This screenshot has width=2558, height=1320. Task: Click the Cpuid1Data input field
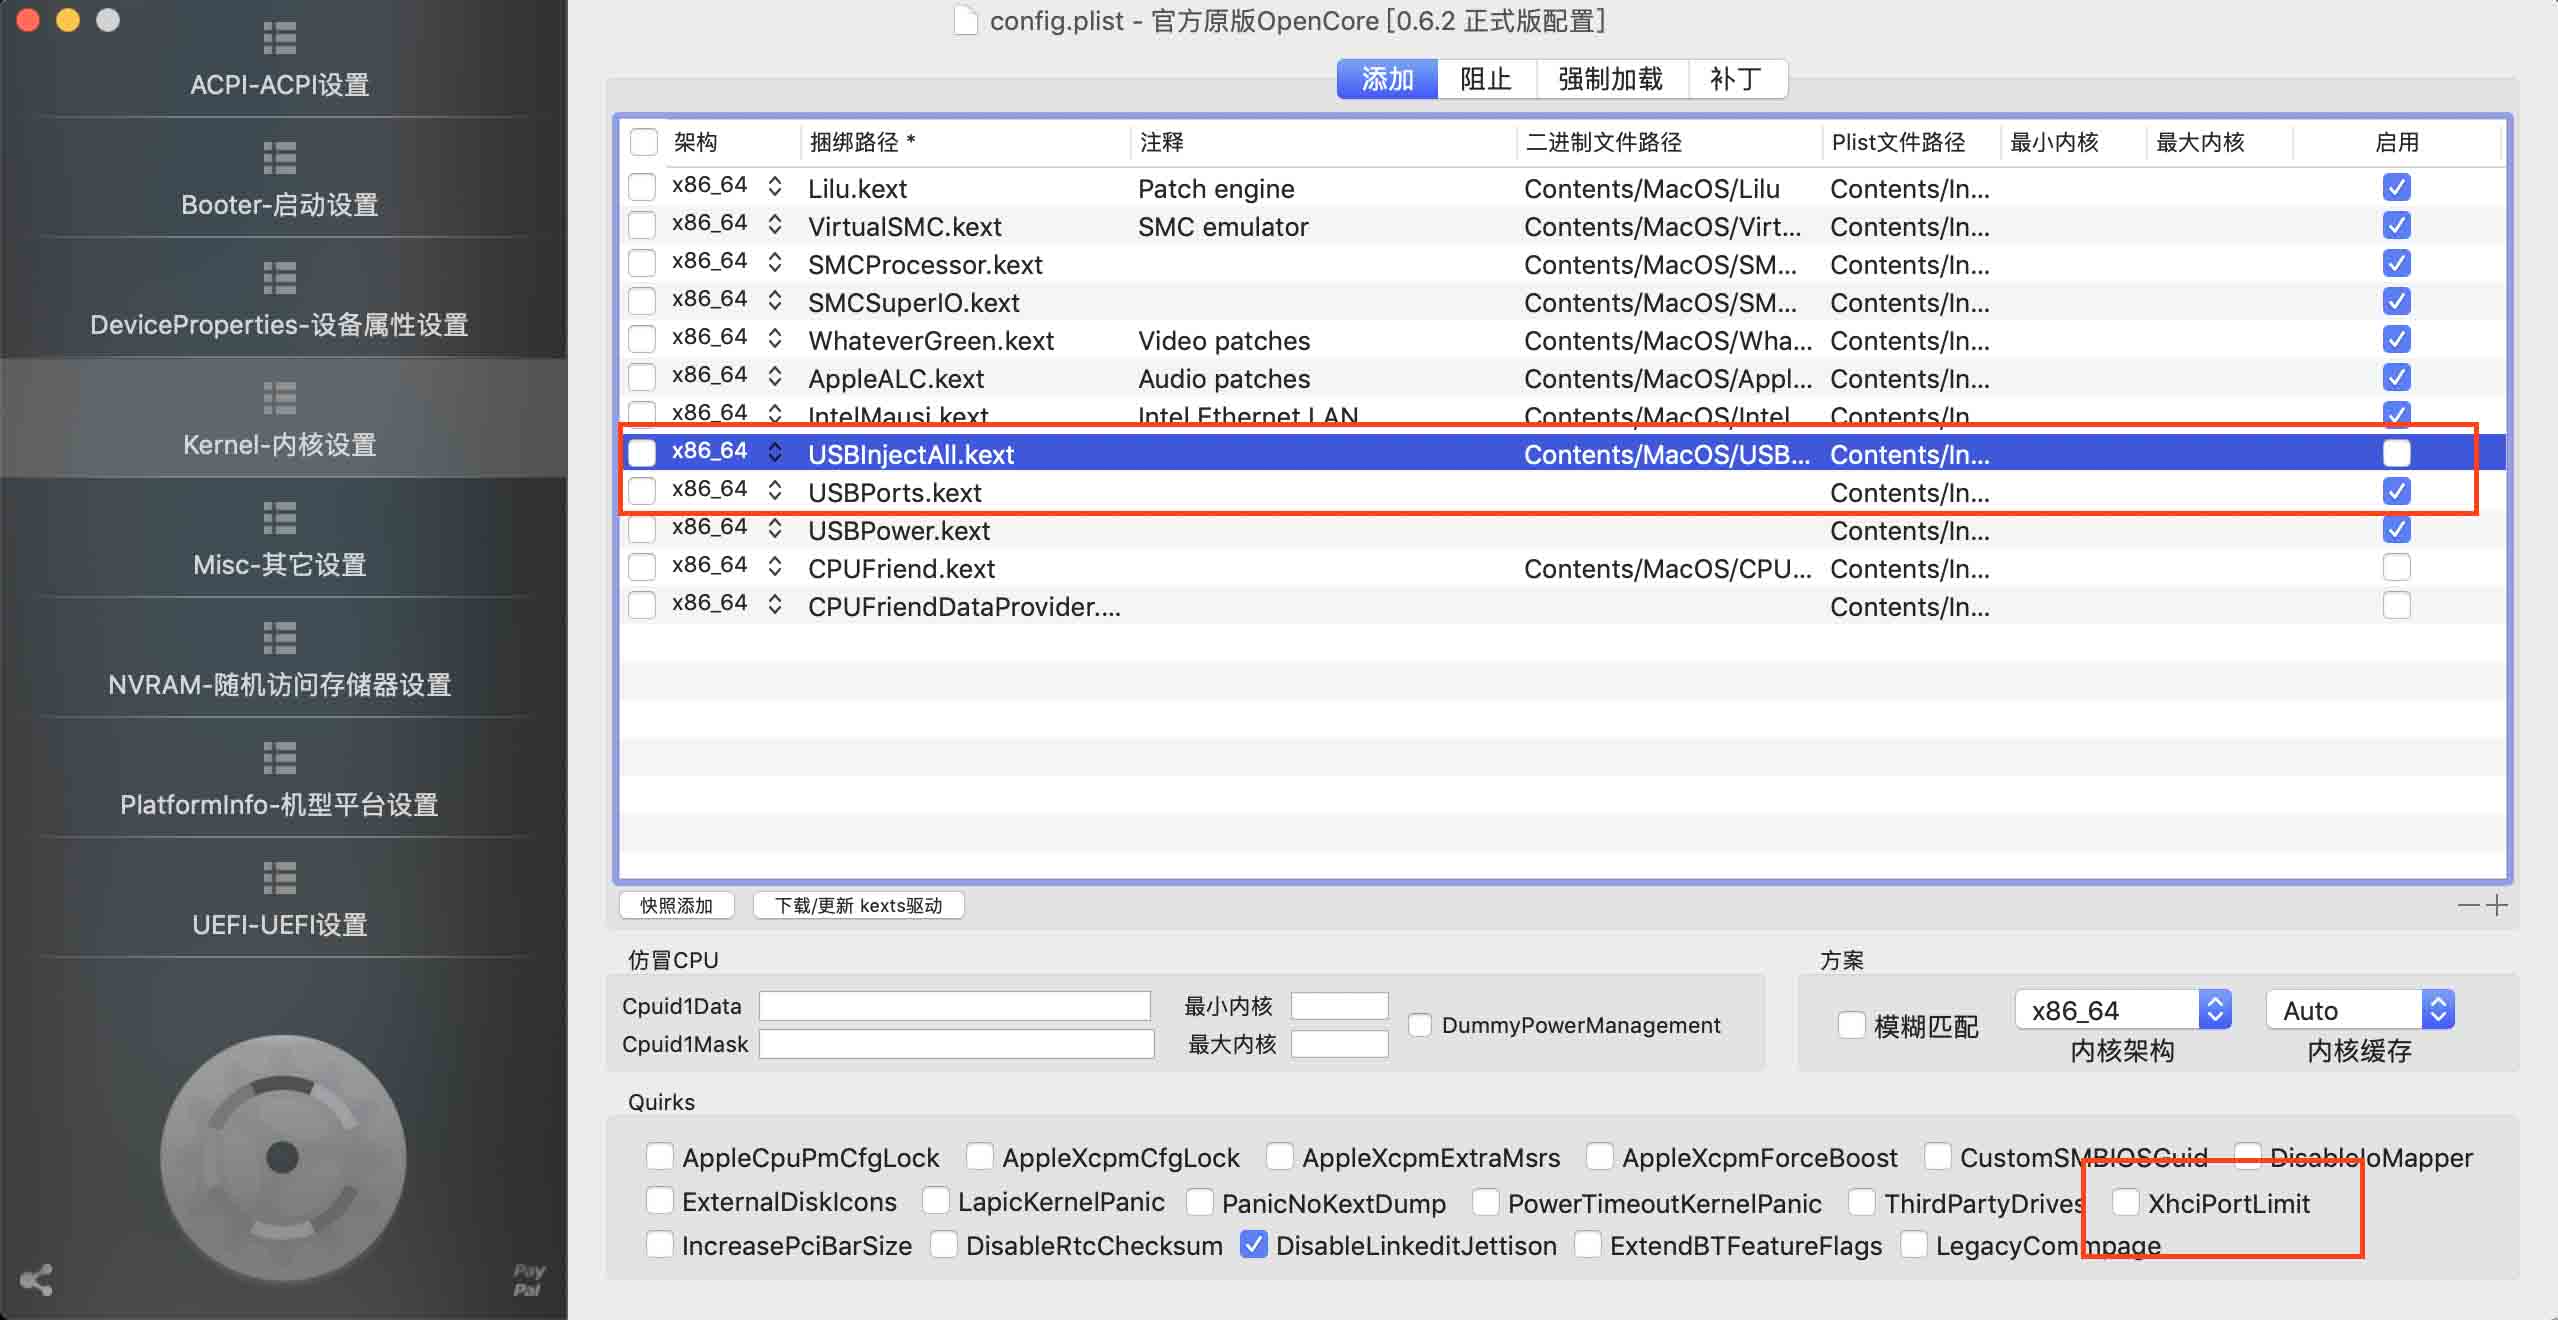click(x=954, y=1005)
